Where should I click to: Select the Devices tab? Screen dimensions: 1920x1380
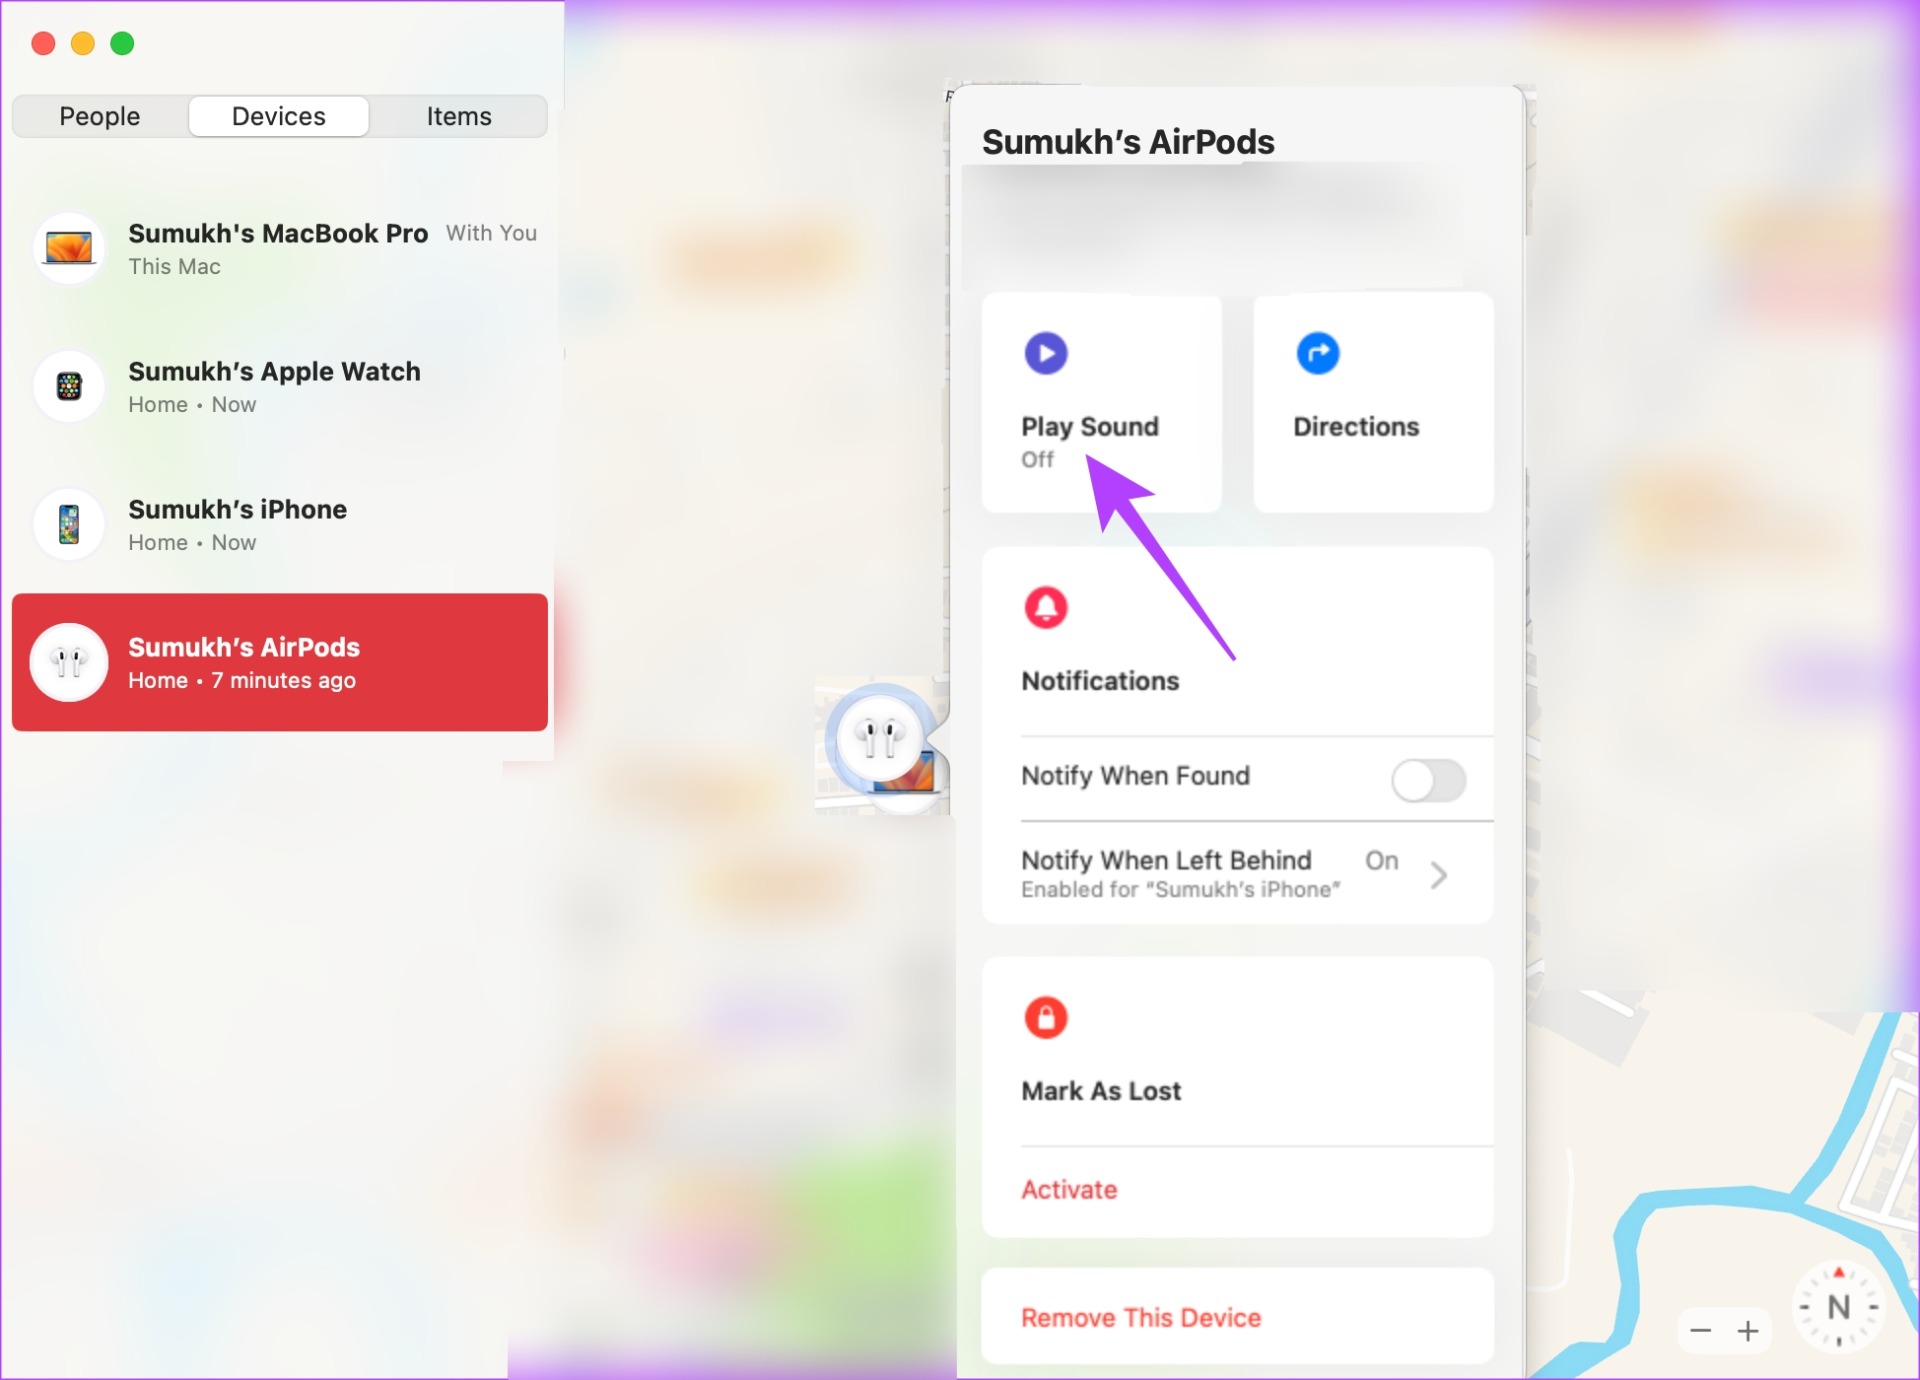[279, 116]
